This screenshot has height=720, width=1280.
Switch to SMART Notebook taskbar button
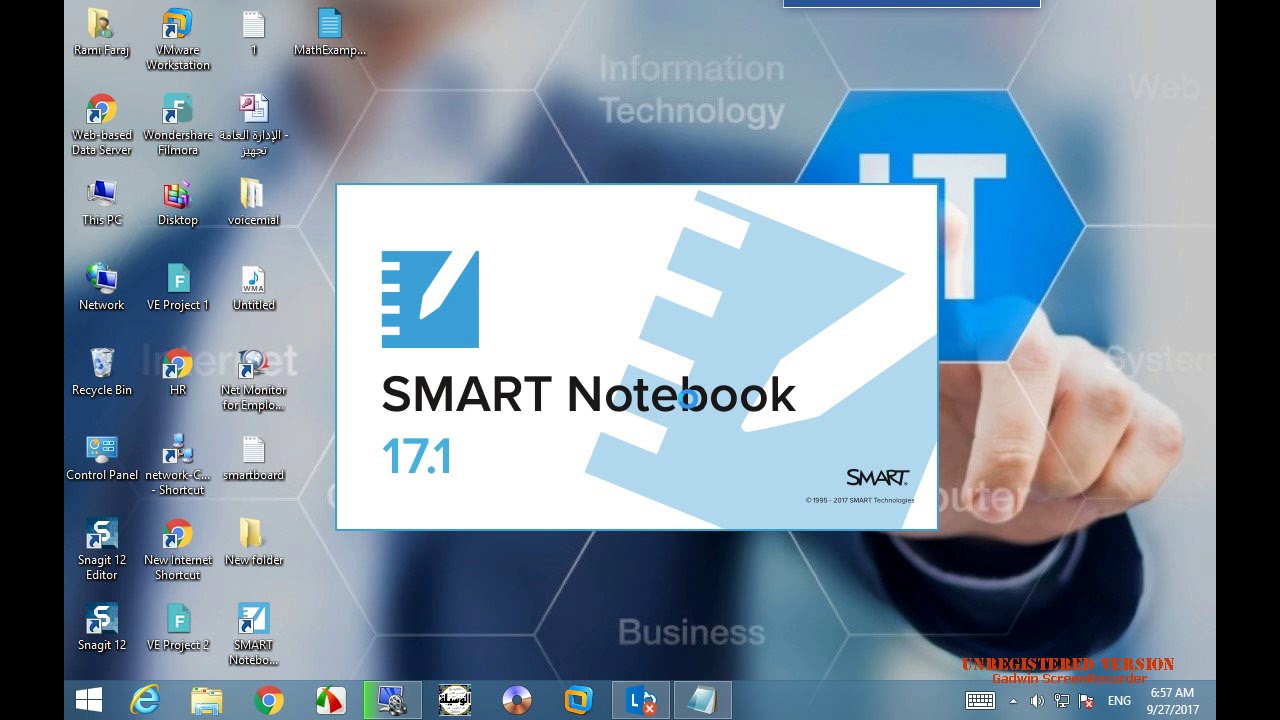click(x=703, y=701)
